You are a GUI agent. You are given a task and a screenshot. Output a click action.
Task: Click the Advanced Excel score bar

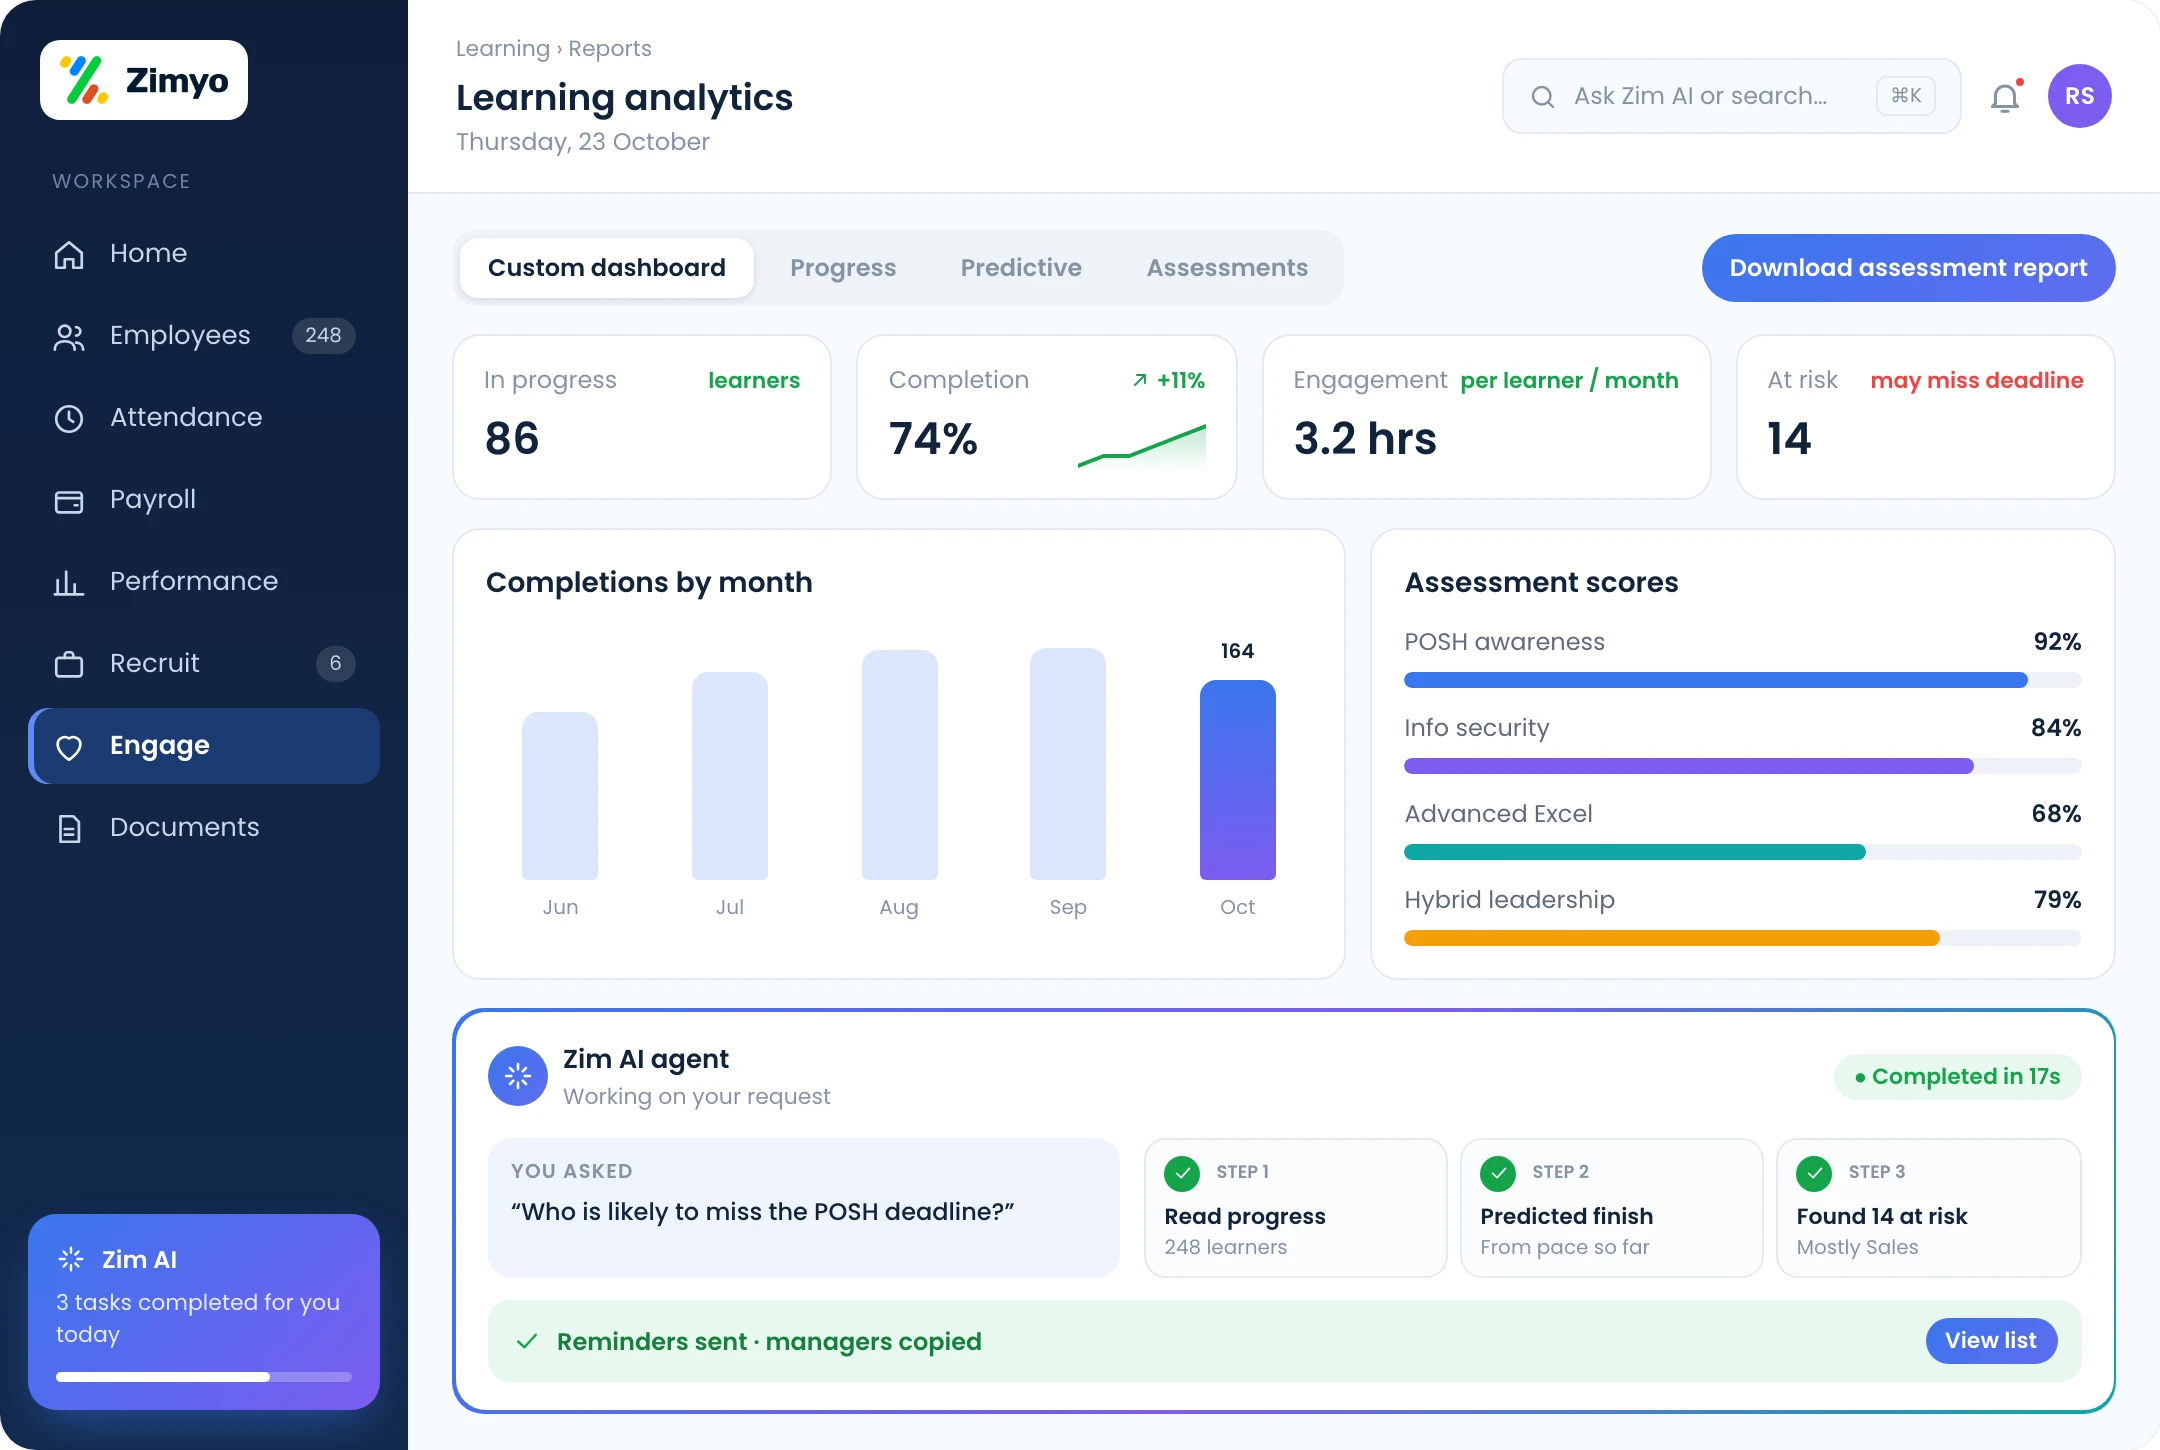tap(1743, 852)
